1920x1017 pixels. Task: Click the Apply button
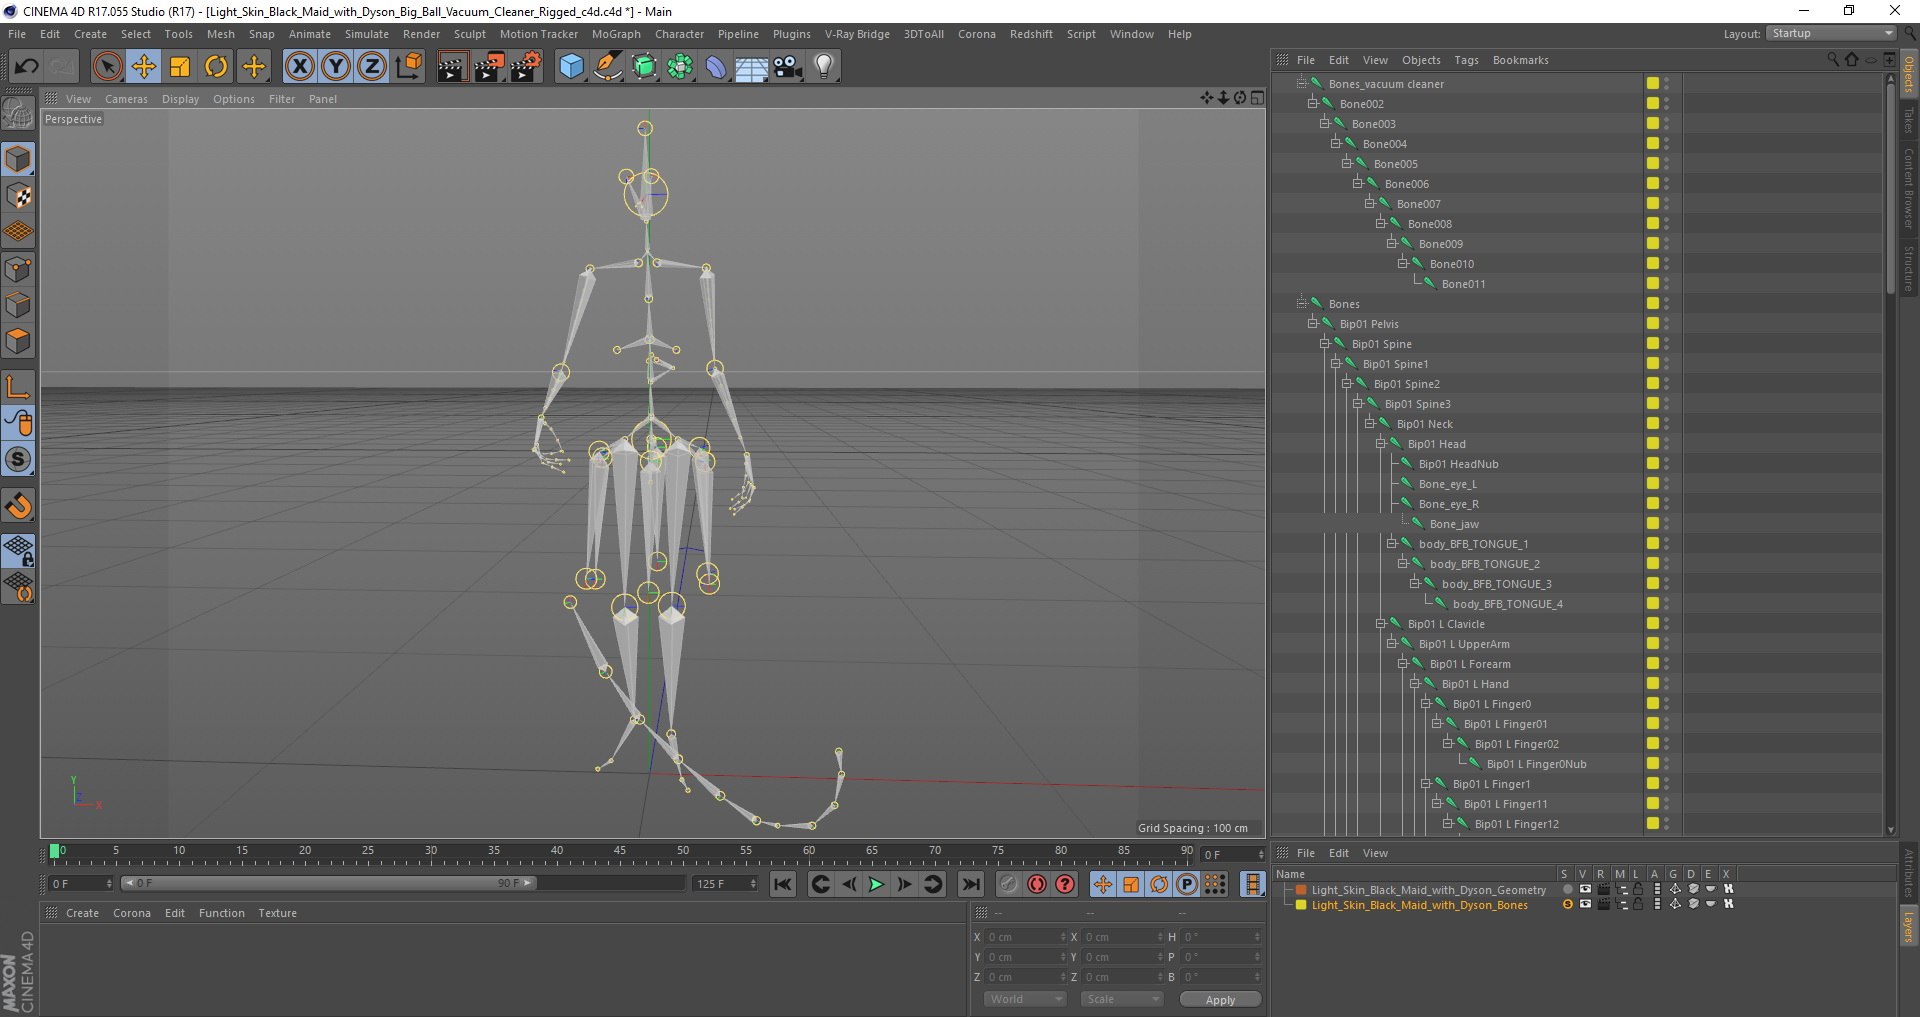[1220, 1000]
